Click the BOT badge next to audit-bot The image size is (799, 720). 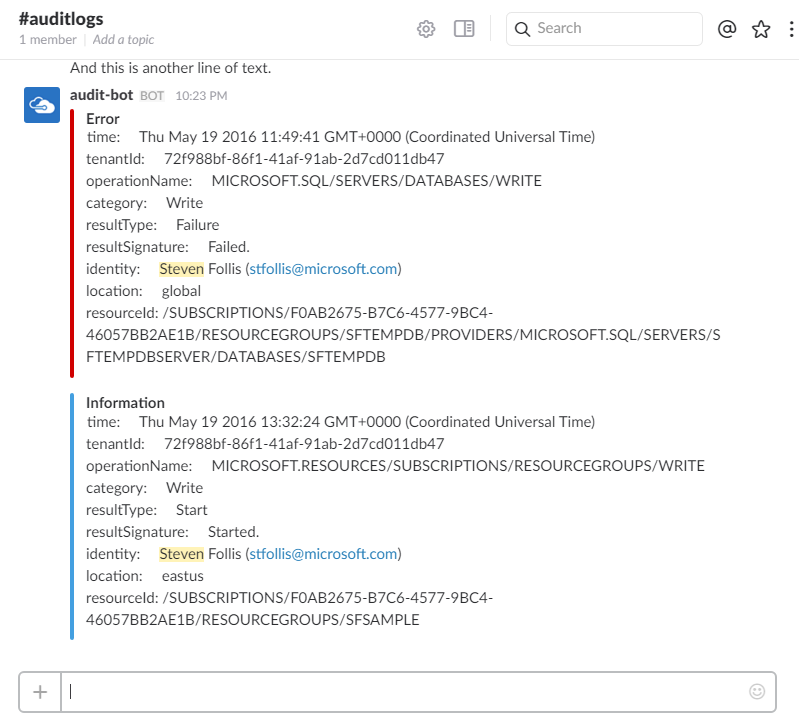point(152,96)
